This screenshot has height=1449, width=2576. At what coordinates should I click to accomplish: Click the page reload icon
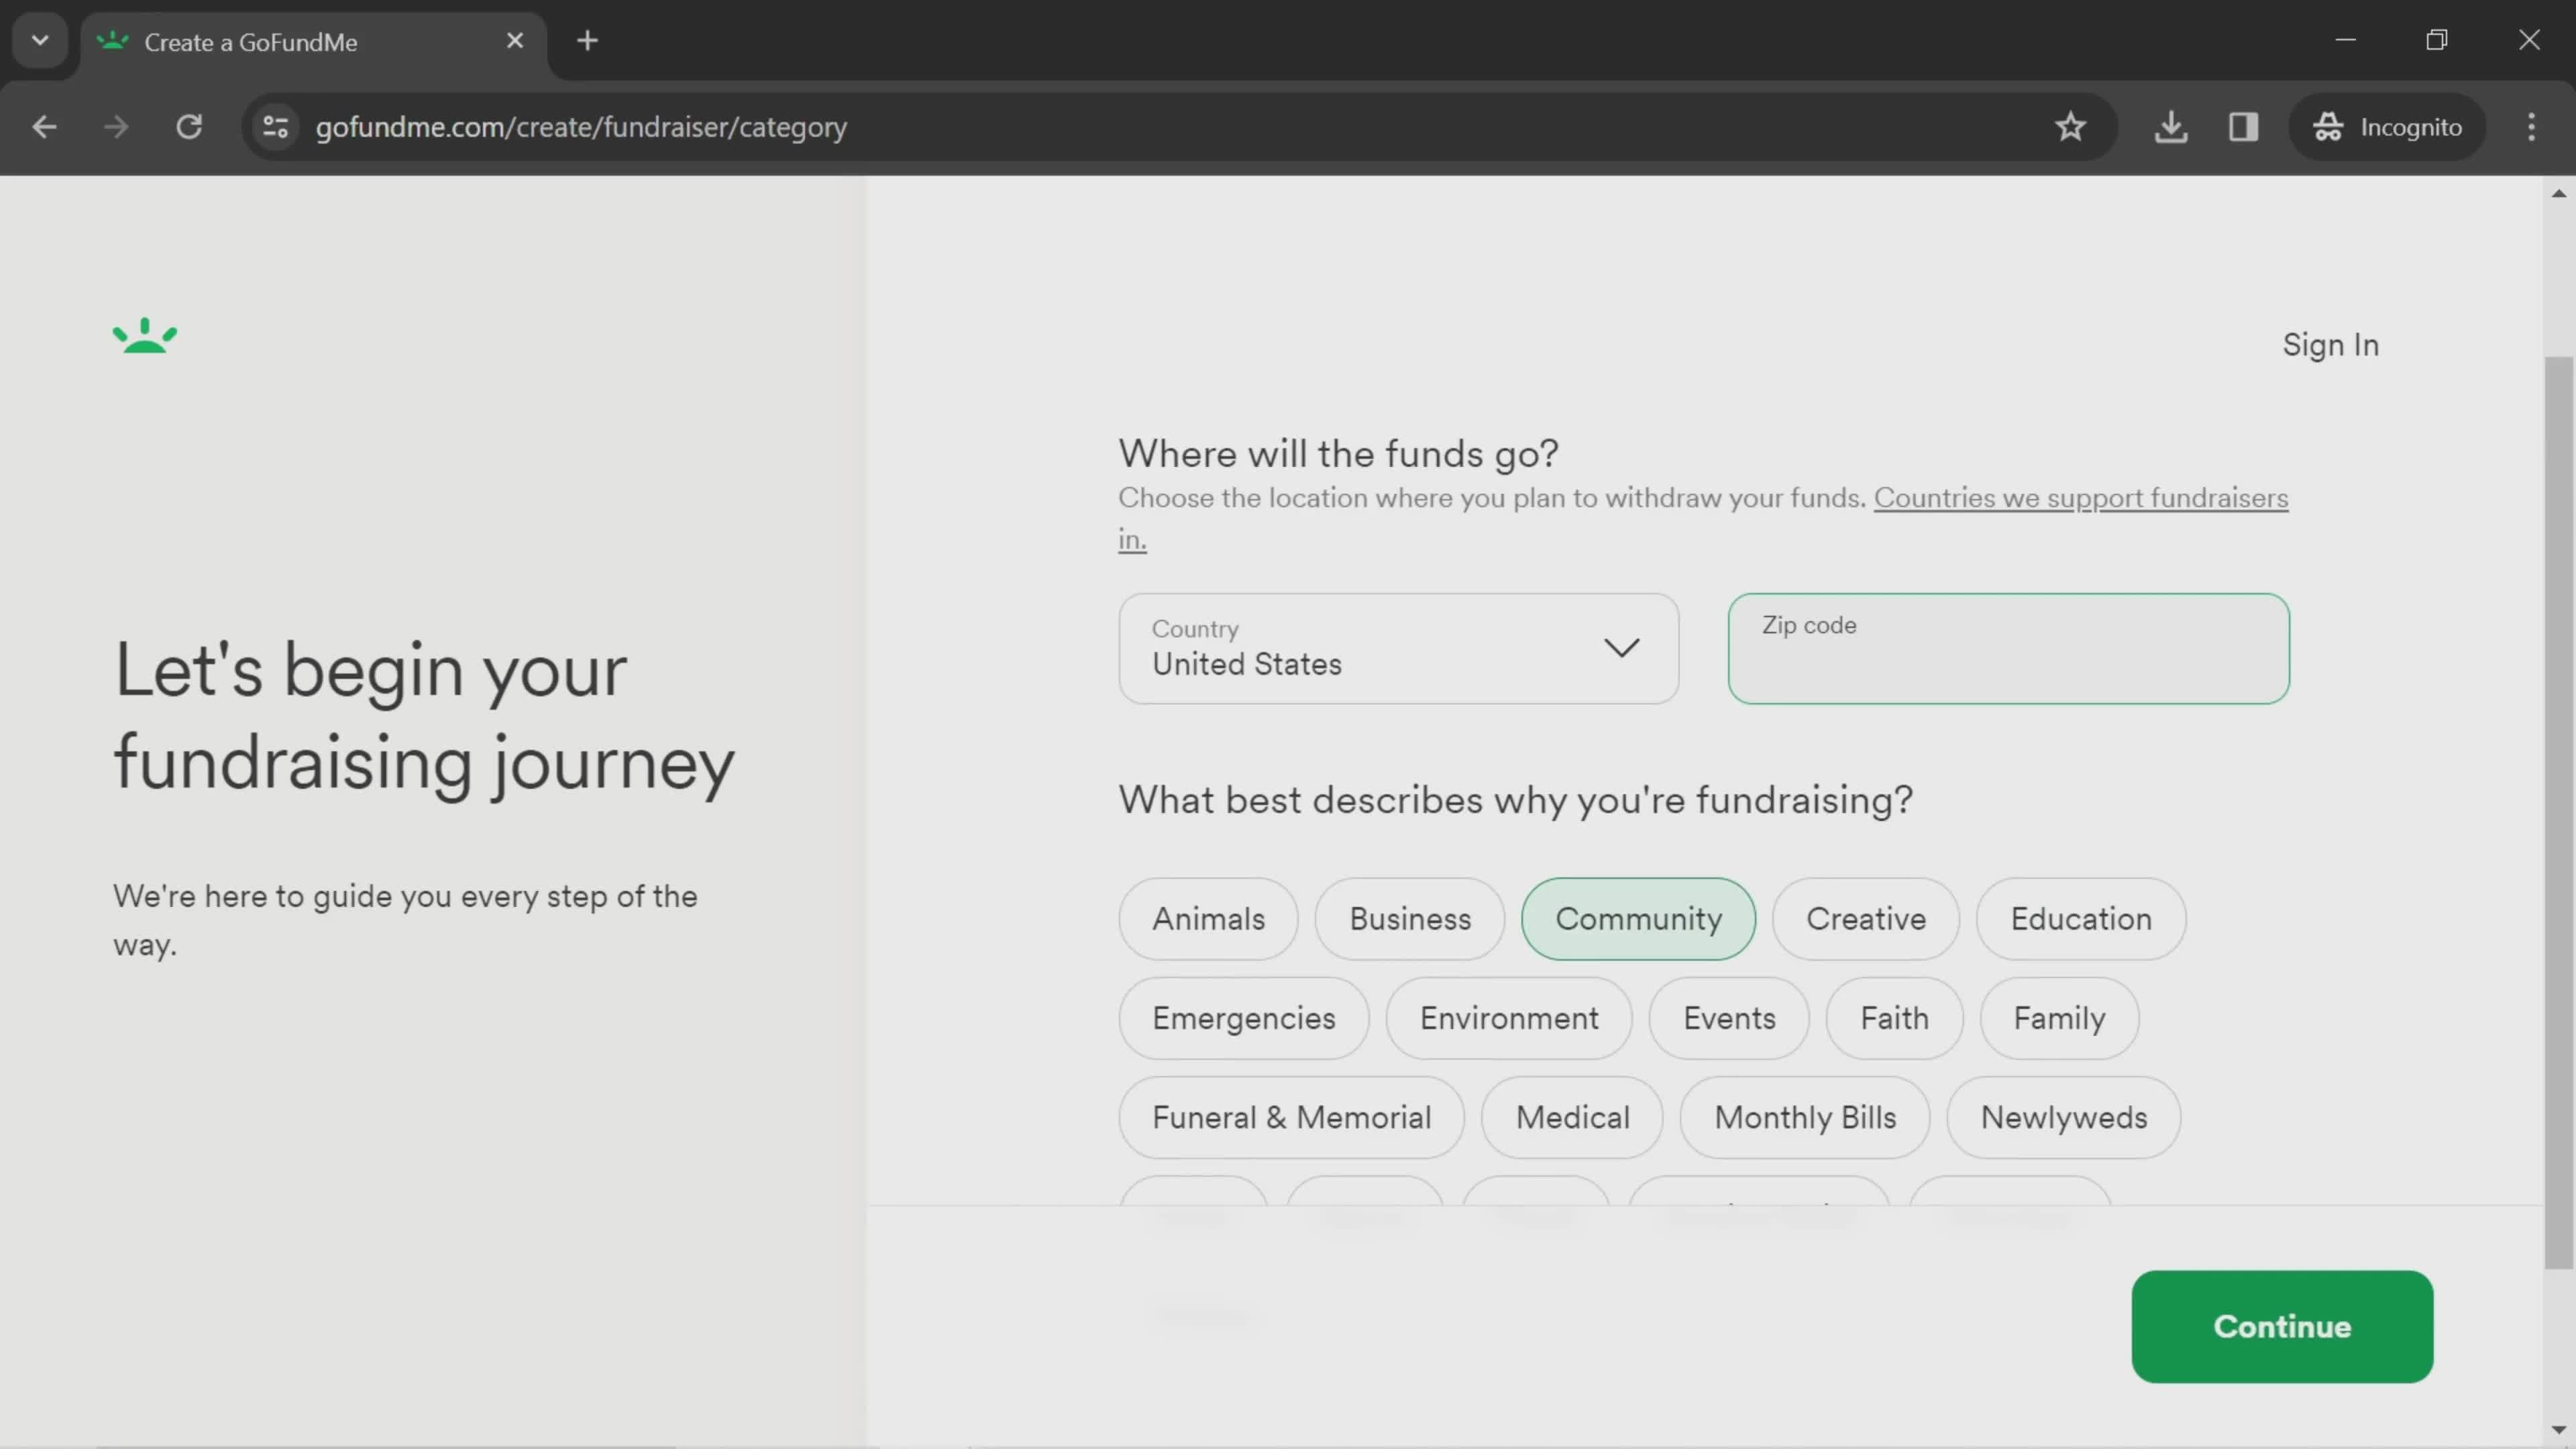[x=188, y=125]
